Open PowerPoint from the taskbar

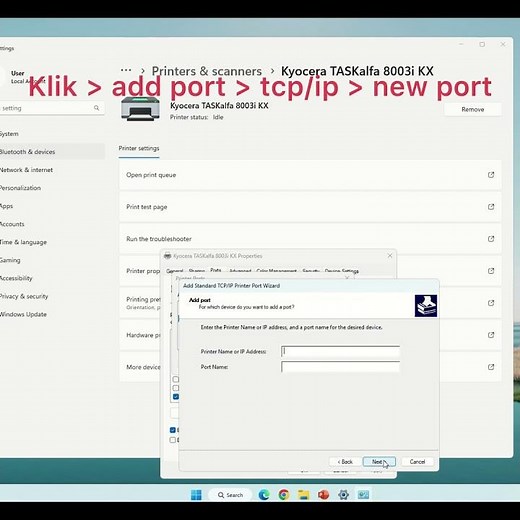(x=323, y=495)
